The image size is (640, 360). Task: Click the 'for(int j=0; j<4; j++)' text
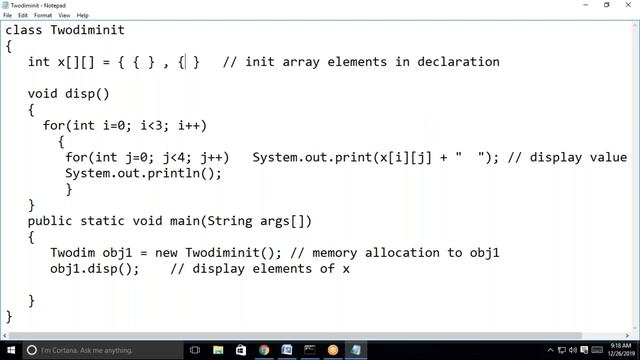147,157
